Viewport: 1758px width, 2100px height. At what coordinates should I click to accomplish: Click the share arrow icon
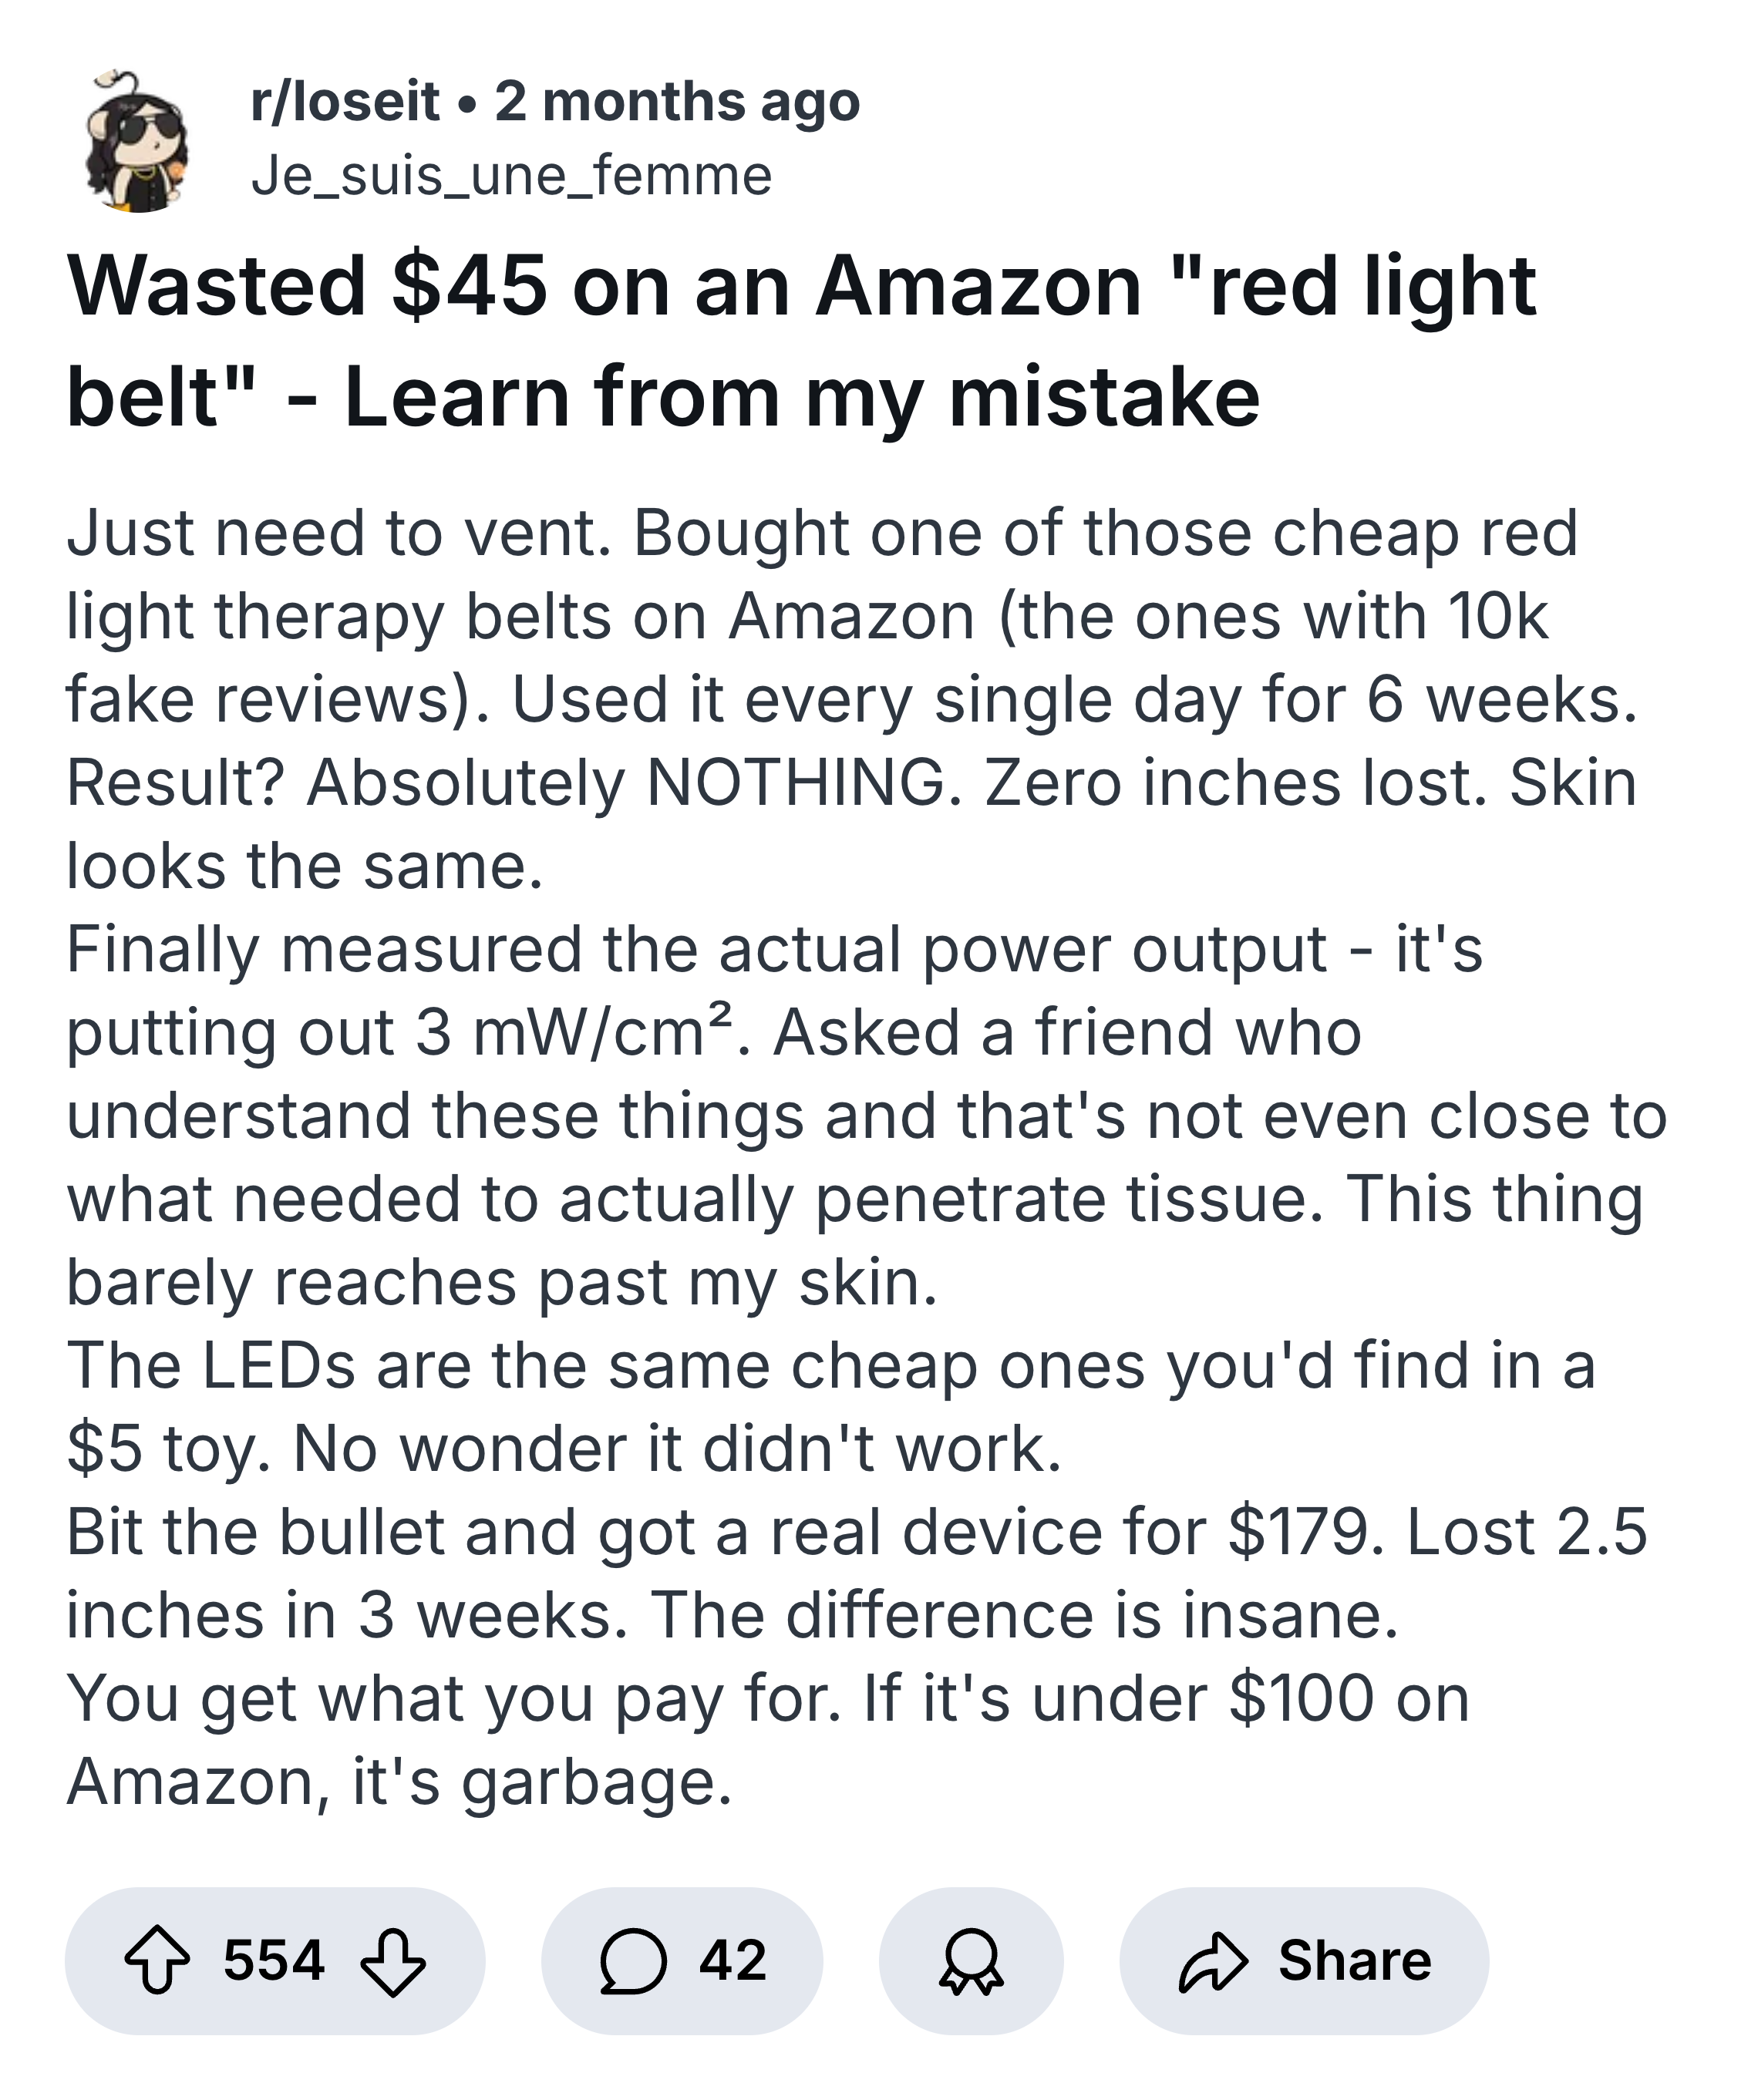(1214, 1960)
